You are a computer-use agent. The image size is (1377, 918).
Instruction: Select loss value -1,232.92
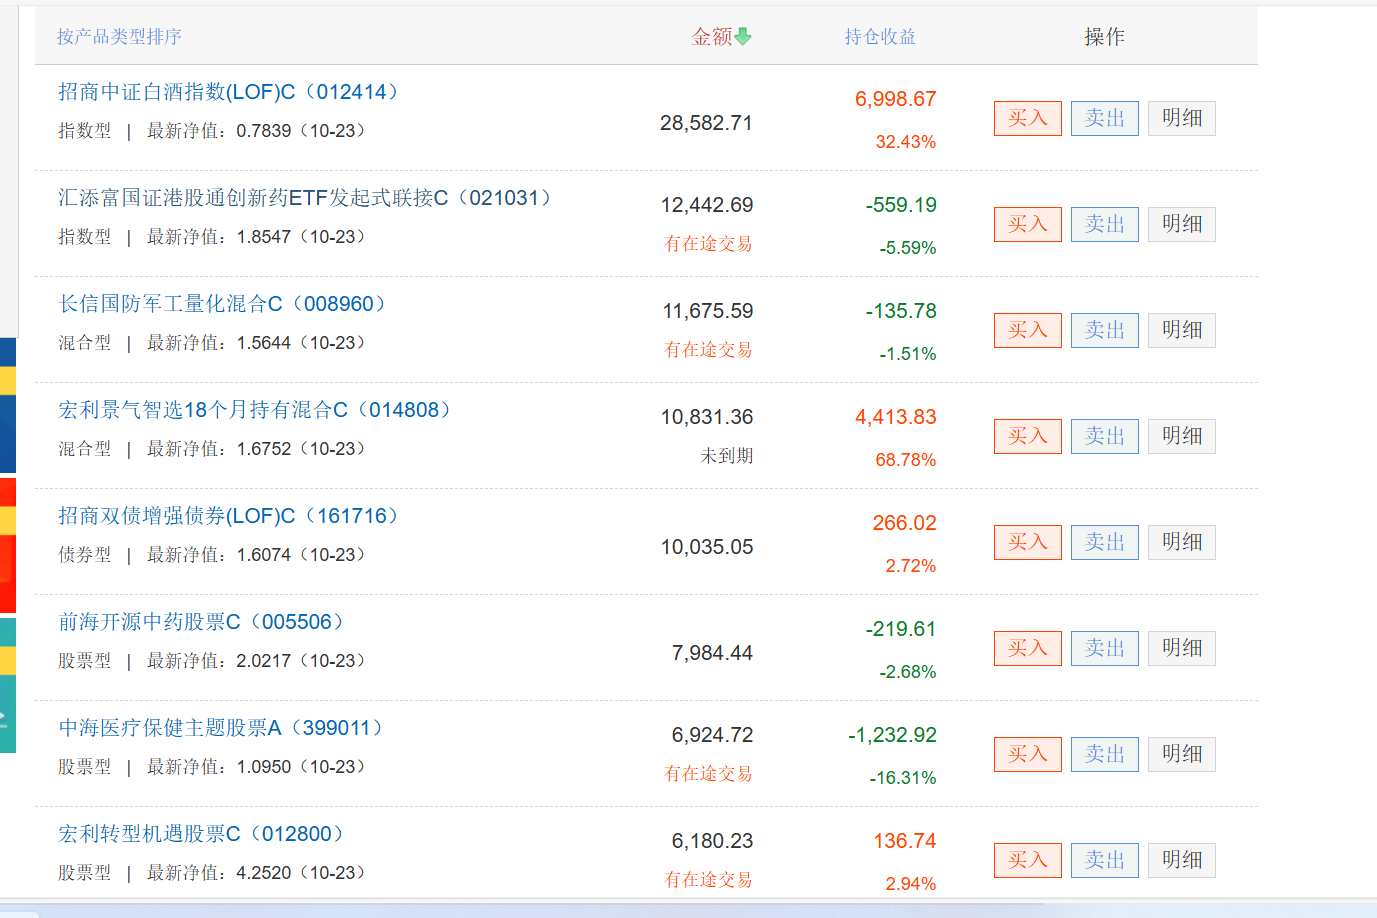pos(893,735)
